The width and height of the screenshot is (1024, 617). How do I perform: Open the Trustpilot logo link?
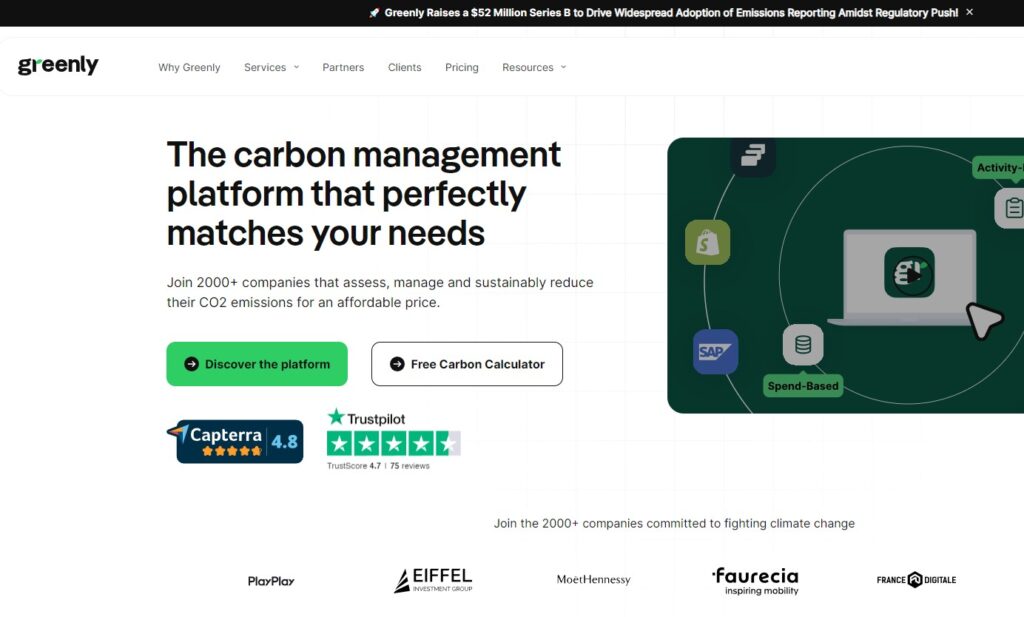(366, 418)
